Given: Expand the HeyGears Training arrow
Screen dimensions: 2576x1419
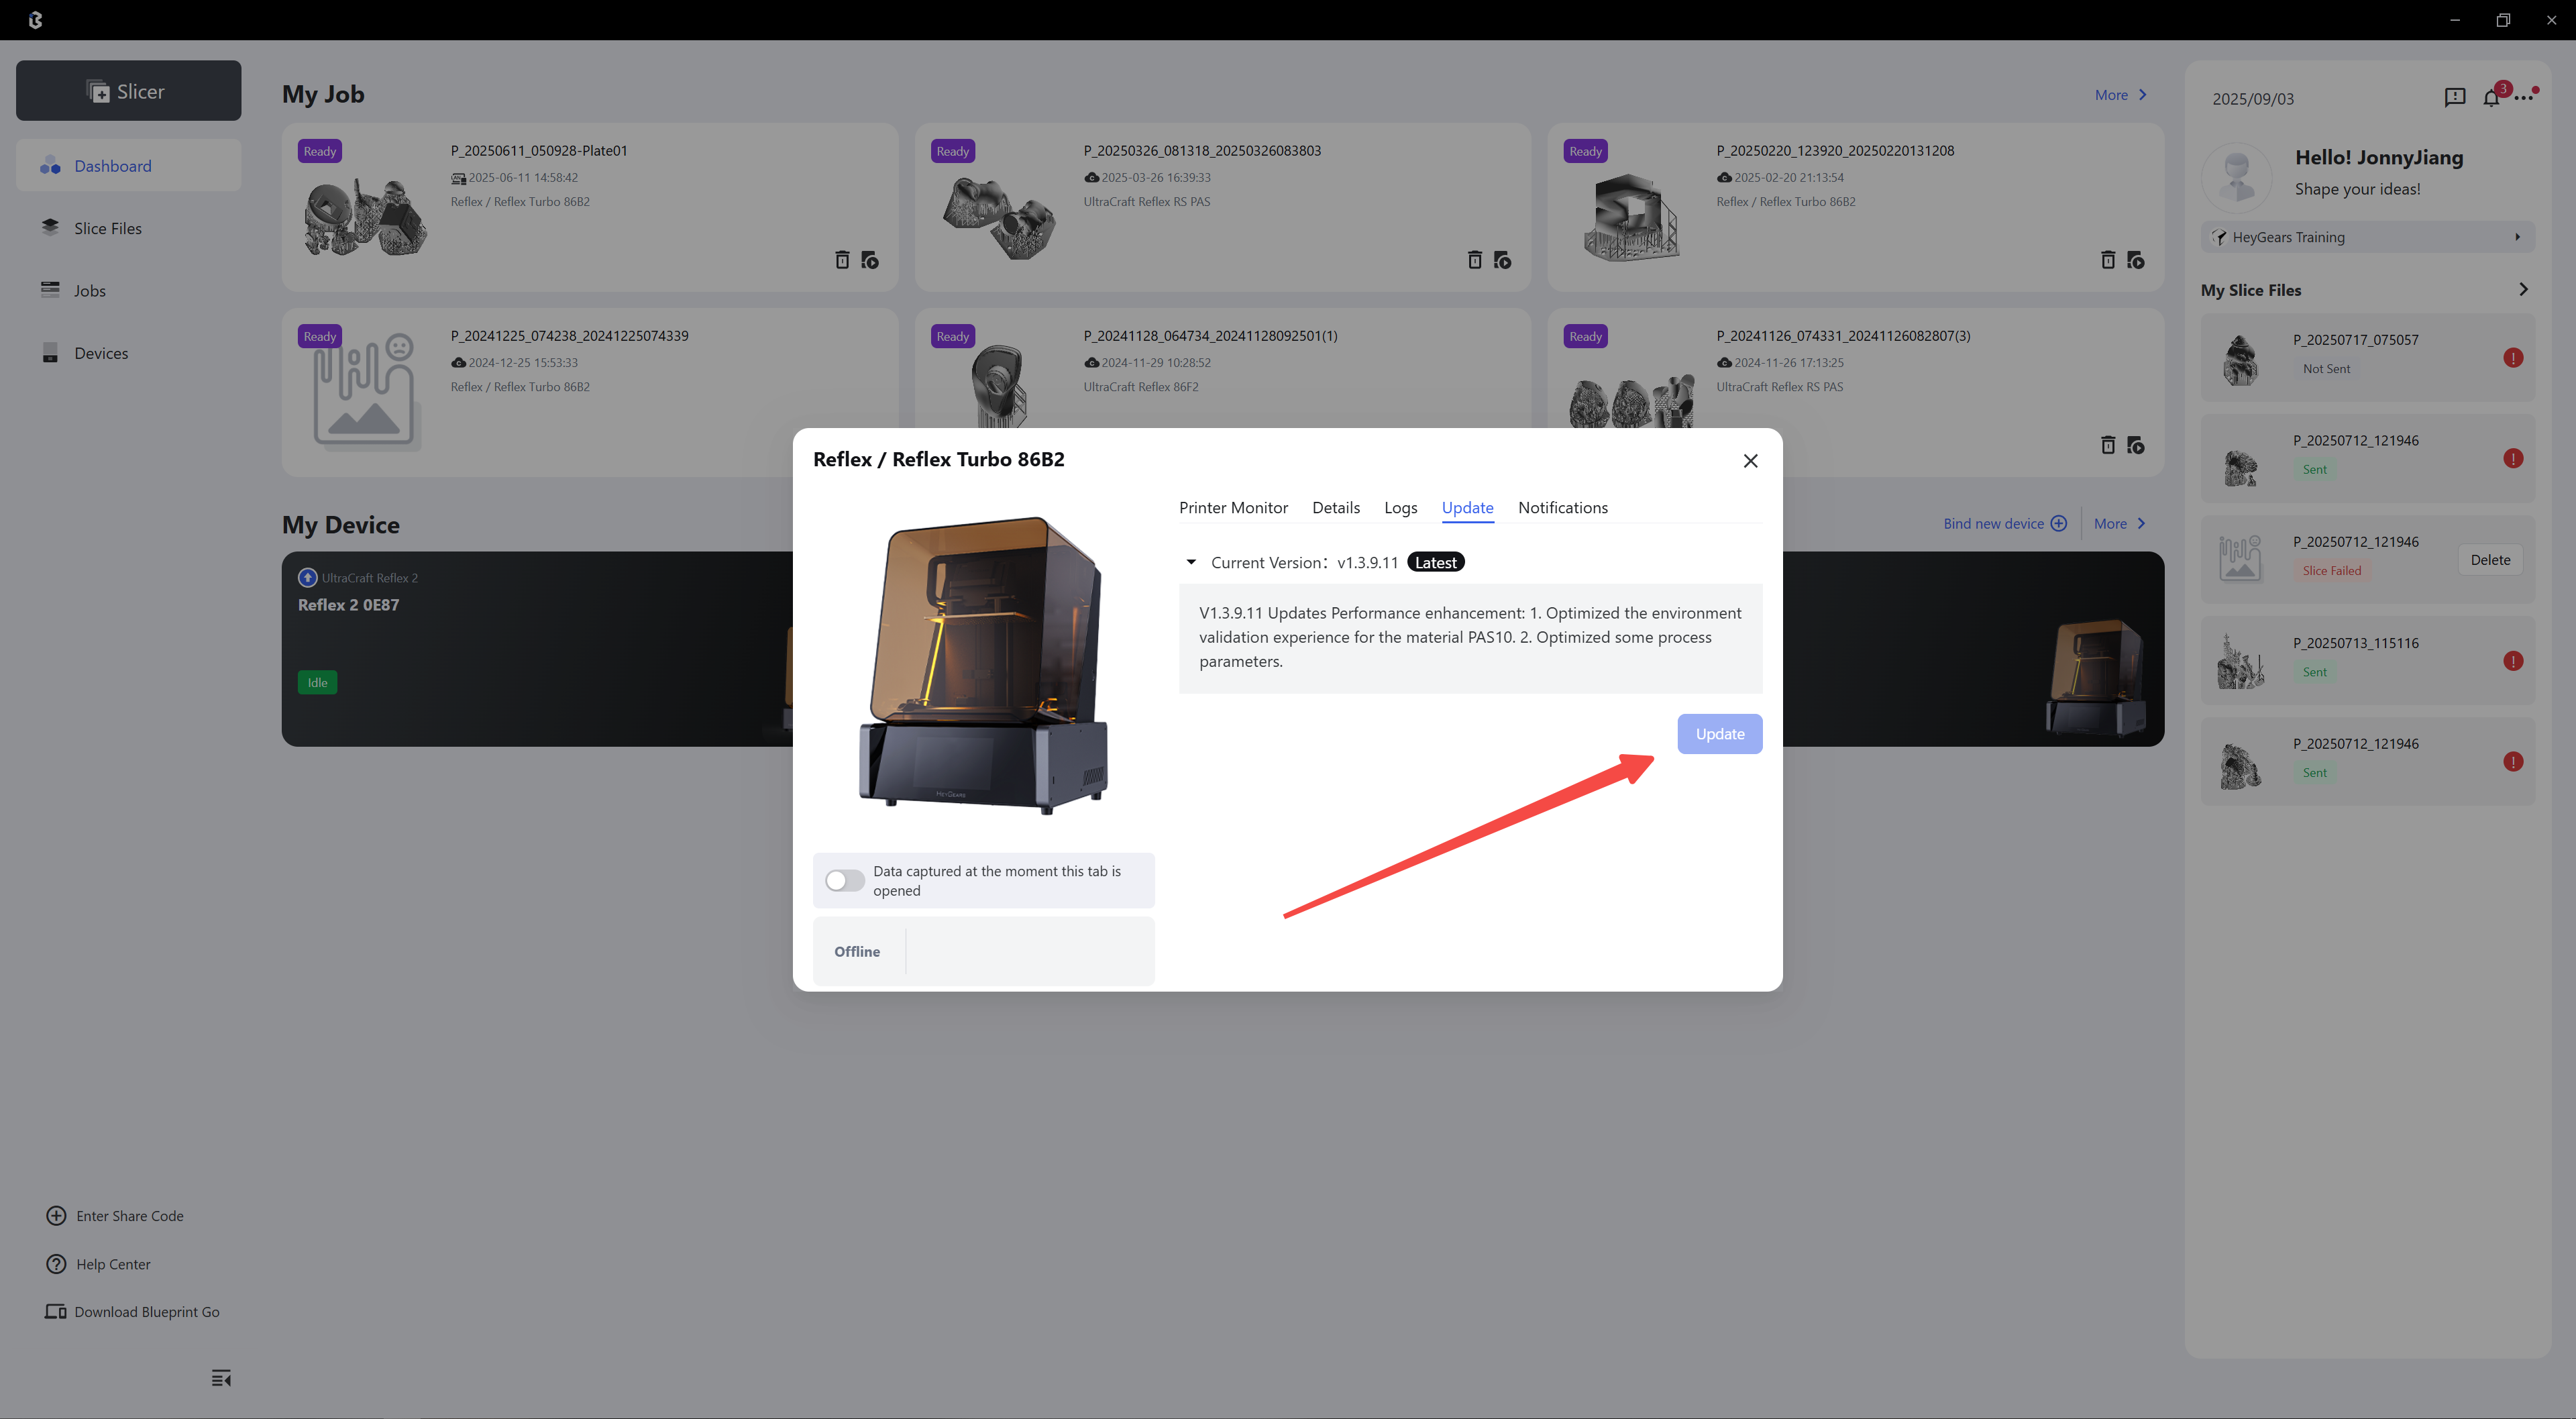Looking at the screenshot, I should tap(2517, 237).
